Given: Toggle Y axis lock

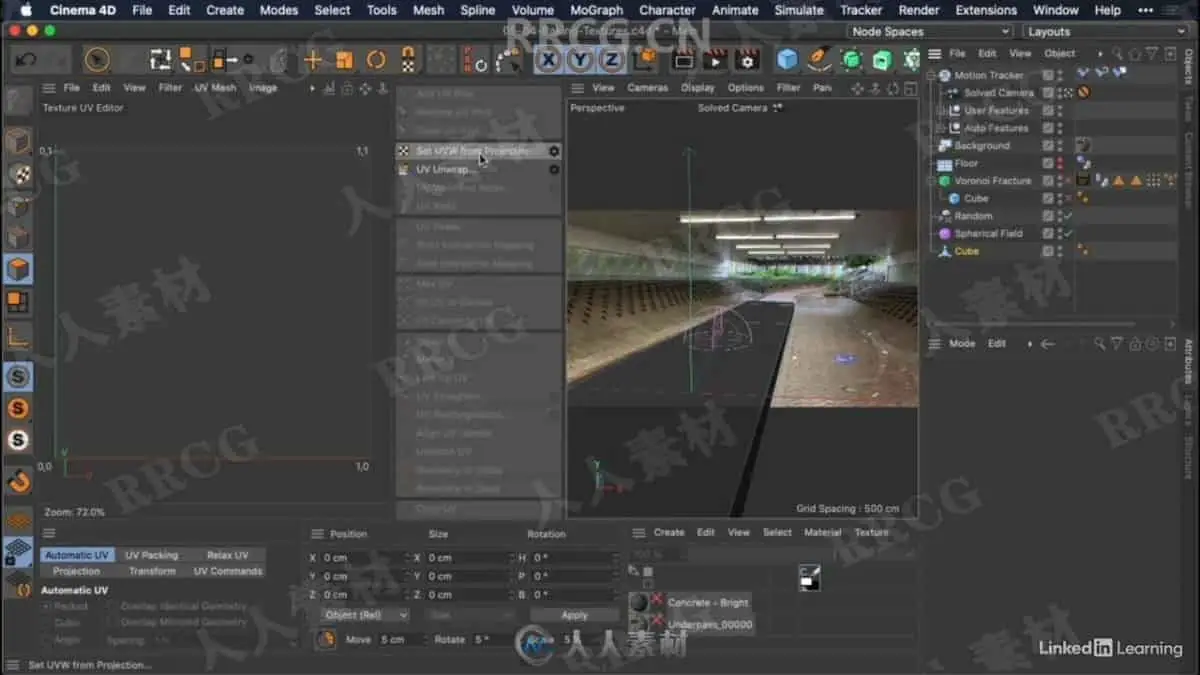Looking at the screenshot, I should [580, 60].
